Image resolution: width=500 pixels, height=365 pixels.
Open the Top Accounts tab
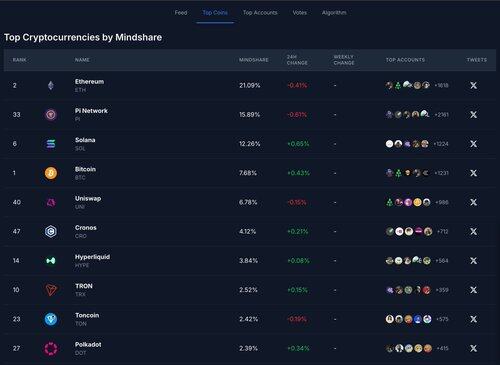coord(260,13)
